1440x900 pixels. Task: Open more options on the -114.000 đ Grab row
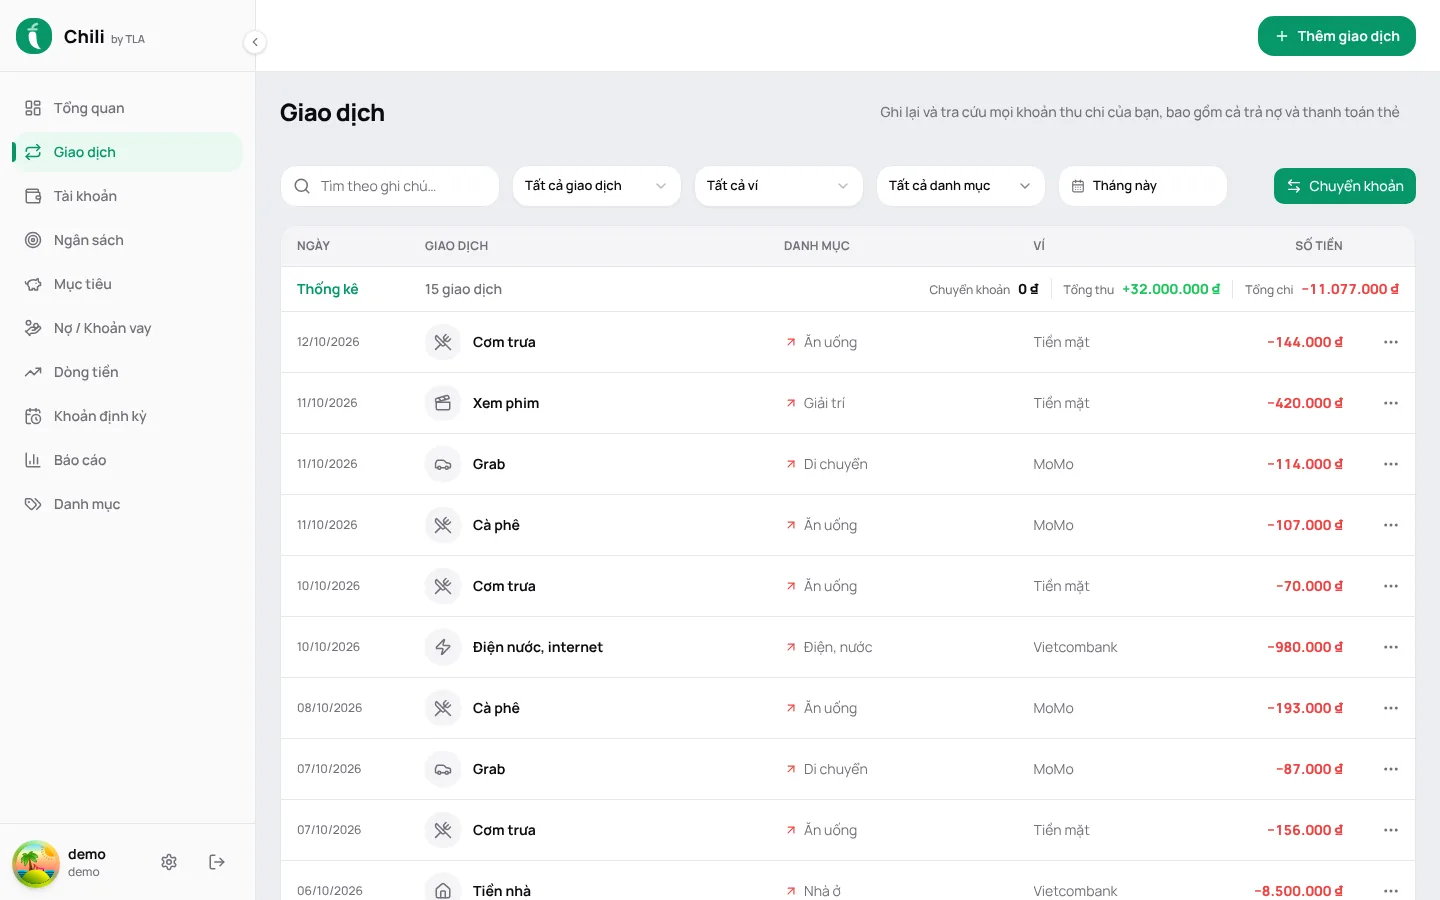point(1391,464)
